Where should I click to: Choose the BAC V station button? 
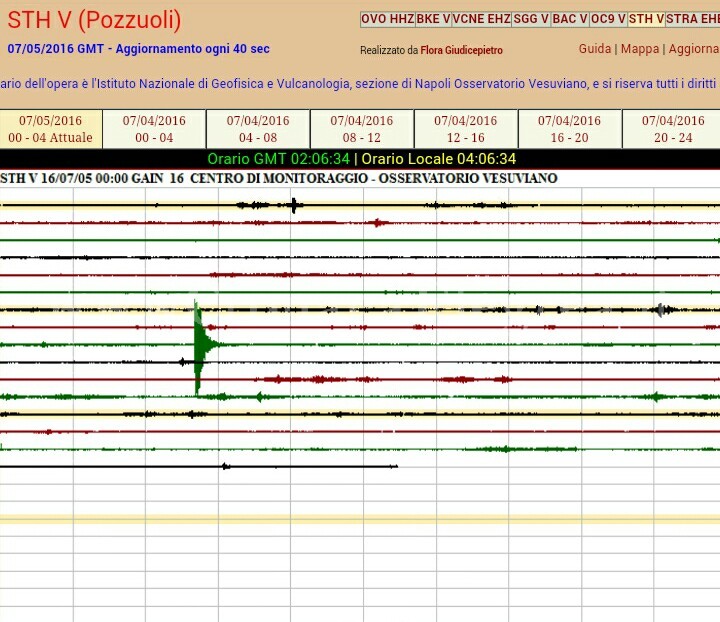pos(570,19)
